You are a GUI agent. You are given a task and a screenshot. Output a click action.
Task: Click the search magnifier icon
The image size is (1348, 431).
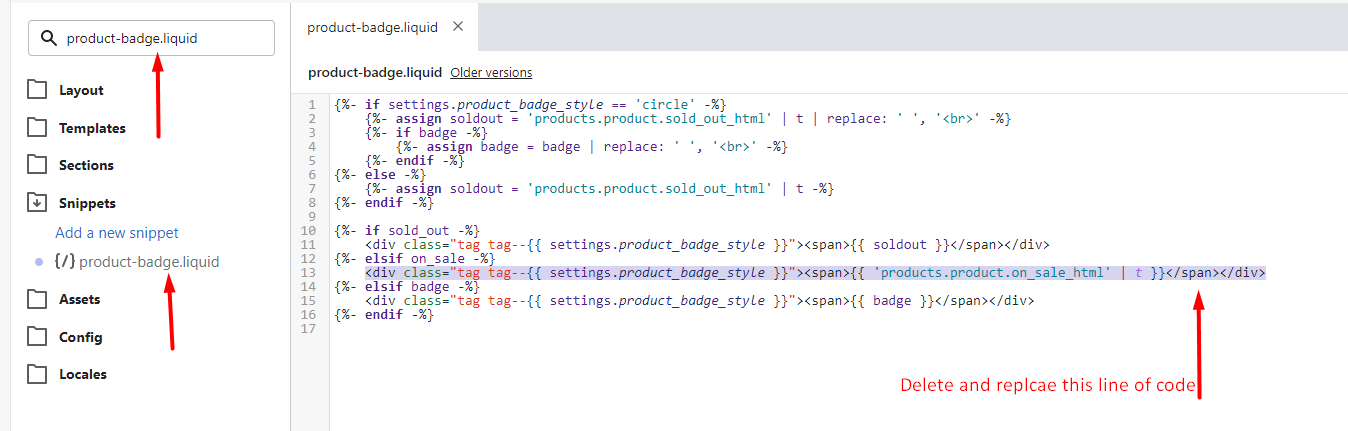coord(48,39)
